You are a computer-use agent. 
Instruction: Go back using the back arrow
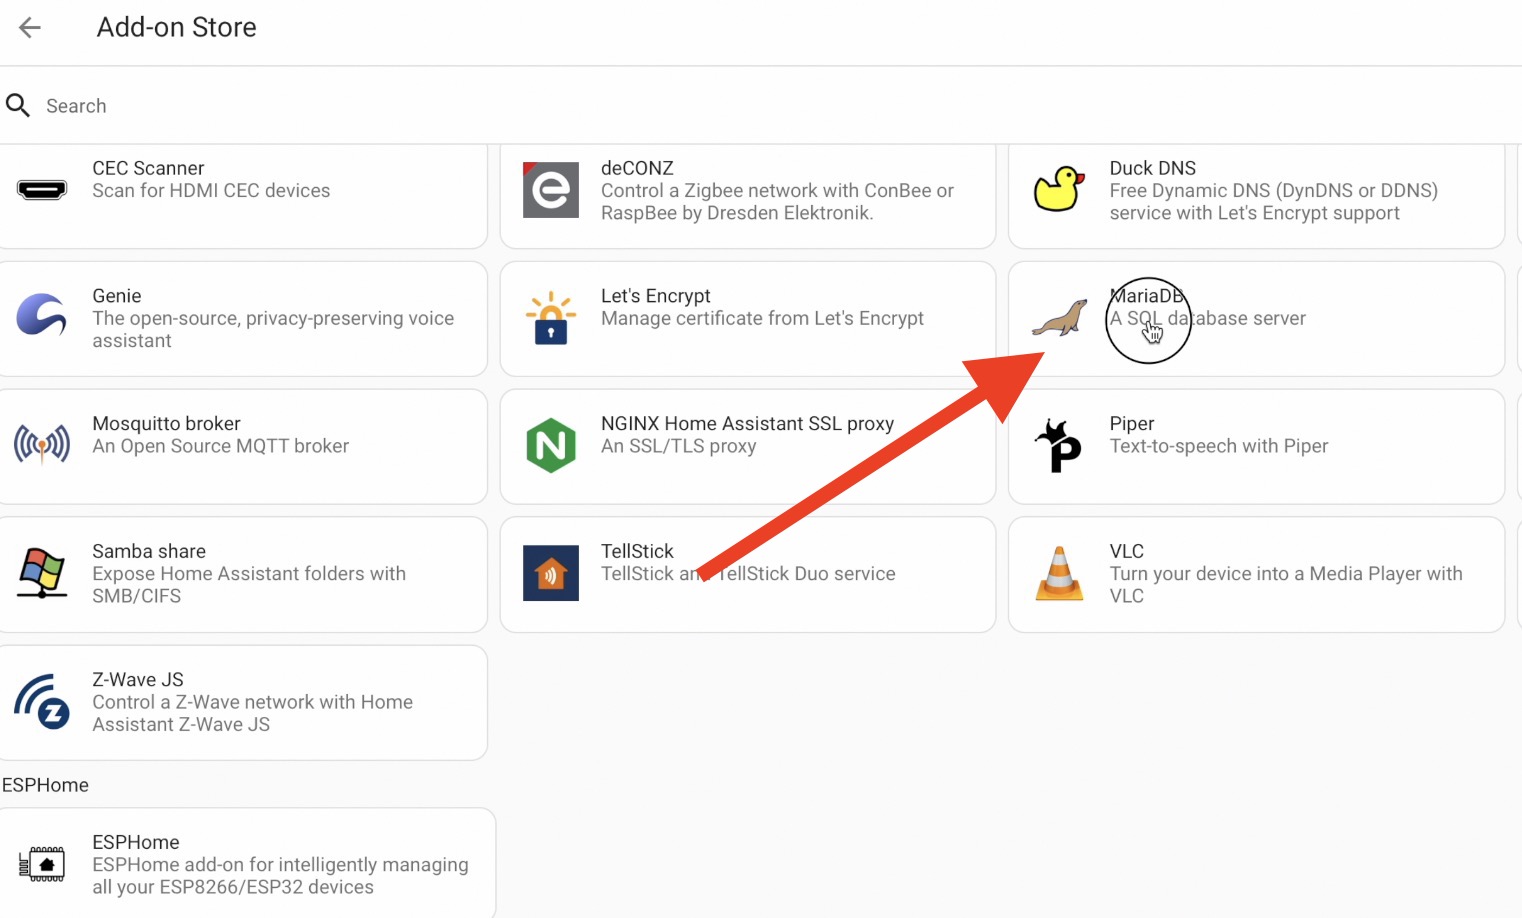30,27
